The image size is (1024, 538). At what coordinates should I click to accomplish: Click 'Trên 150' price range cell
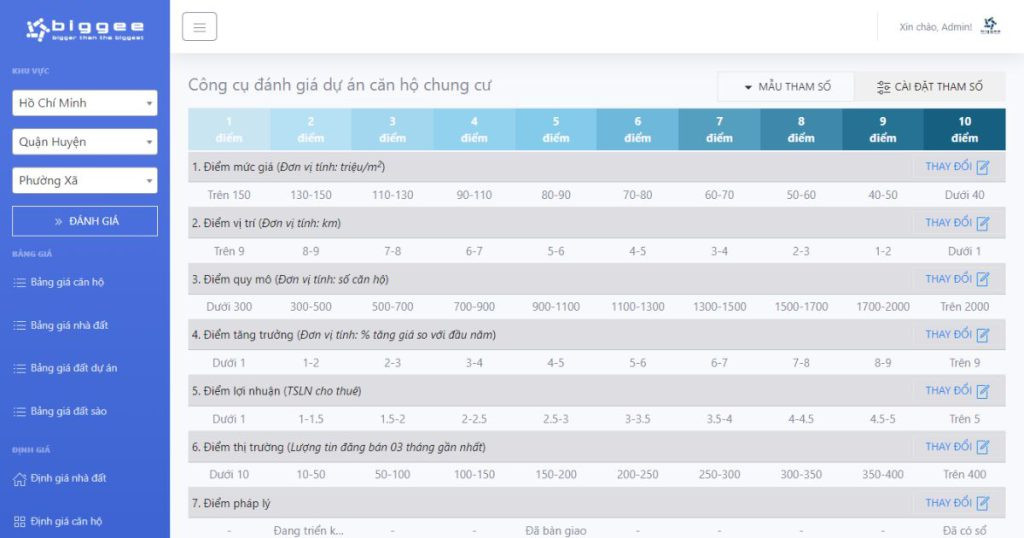click(x=229, y=195)
